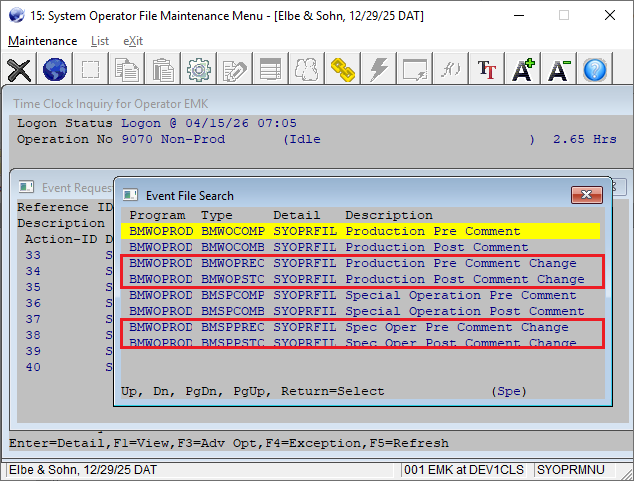
Task: Open the eXit menu
Action: pos(133,41)
